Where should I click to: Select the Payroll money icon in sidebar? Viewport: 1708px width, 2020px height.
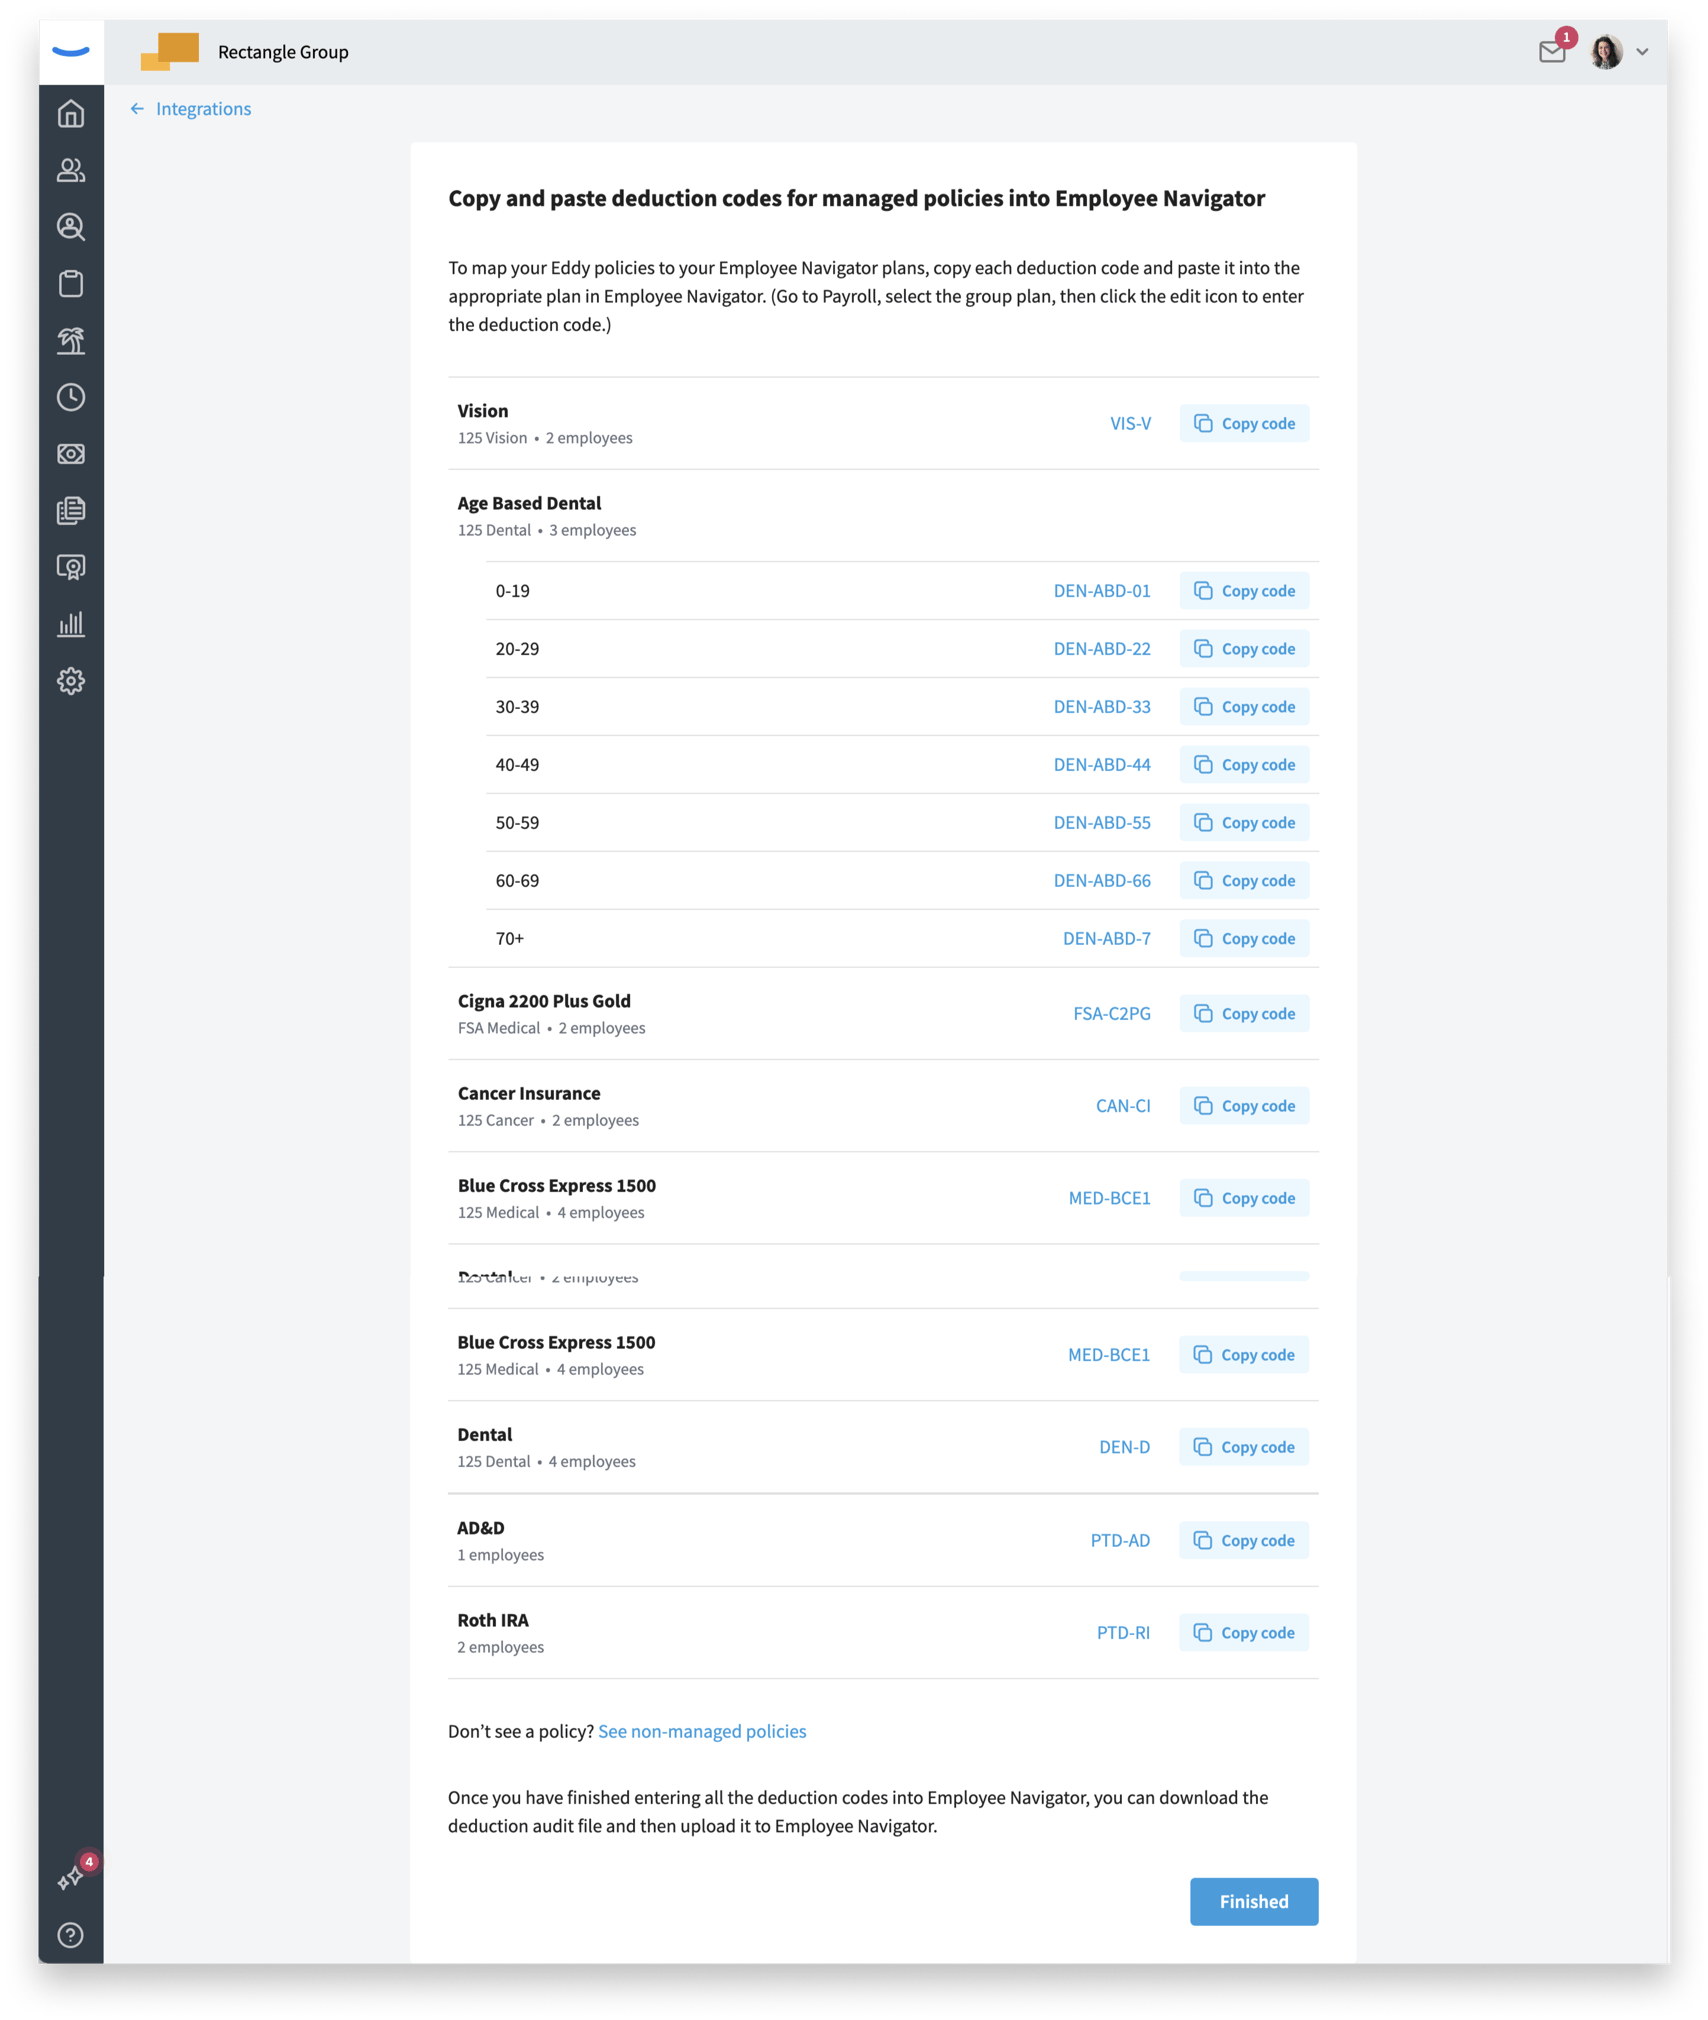71,454
